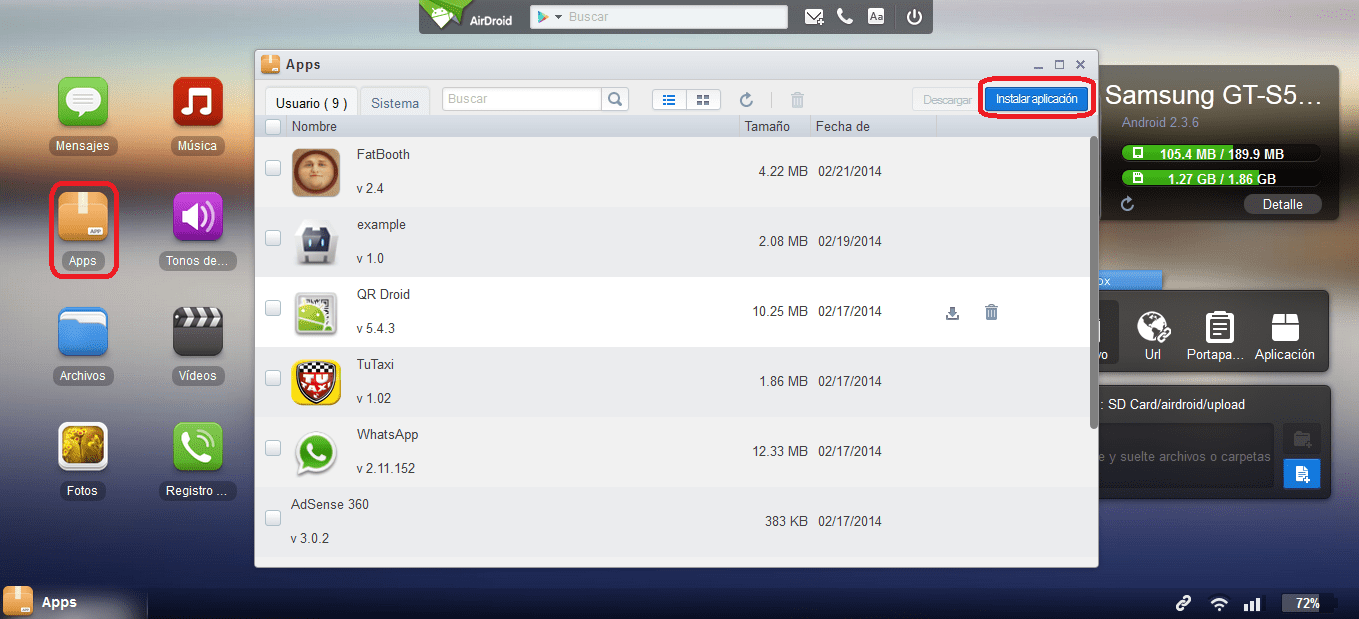Open the Registro de llamadas icon

(197, 447)
